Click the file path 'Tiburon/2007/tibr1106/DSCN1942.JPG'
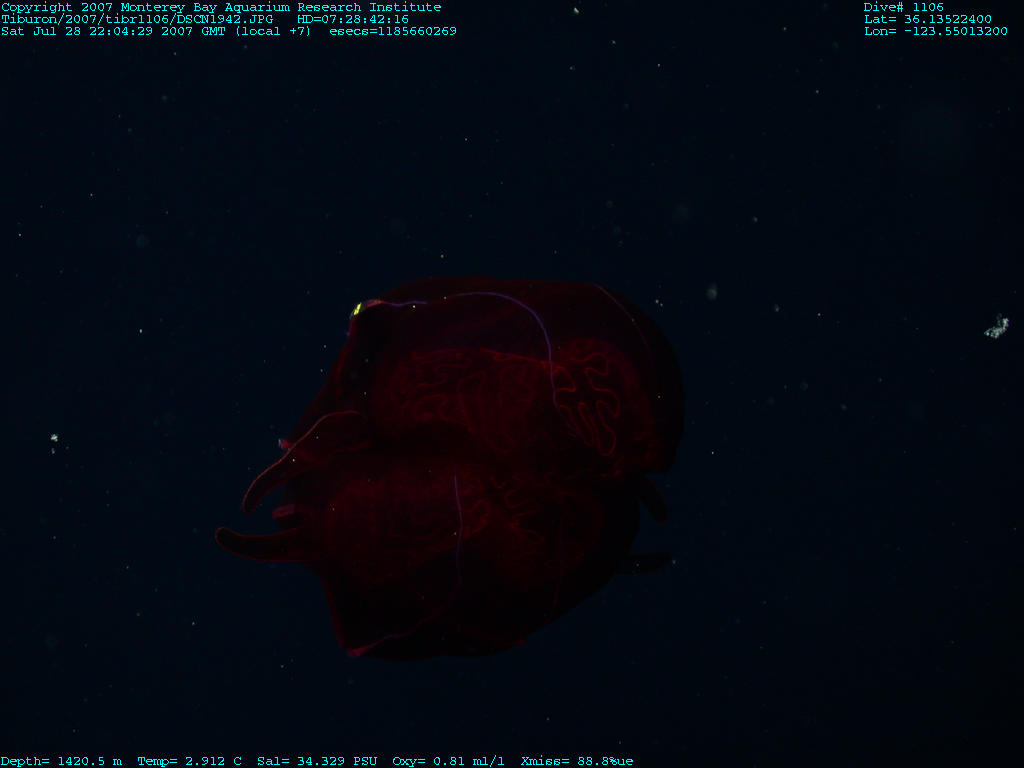Image resolution: width=1024 pixels, height=768 pixels. tap(137, 20)
